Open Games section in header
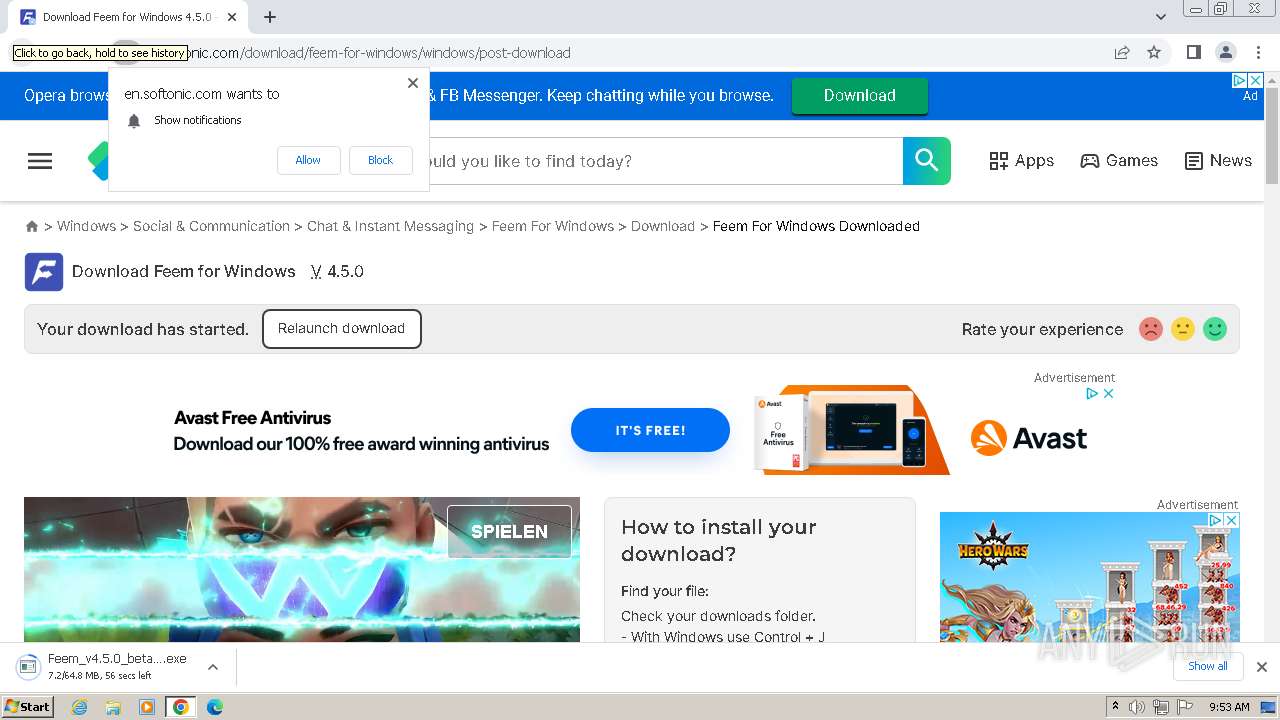Image resolution: width=1280 pixels, height=720 pixels. [x=1119, y=161]
